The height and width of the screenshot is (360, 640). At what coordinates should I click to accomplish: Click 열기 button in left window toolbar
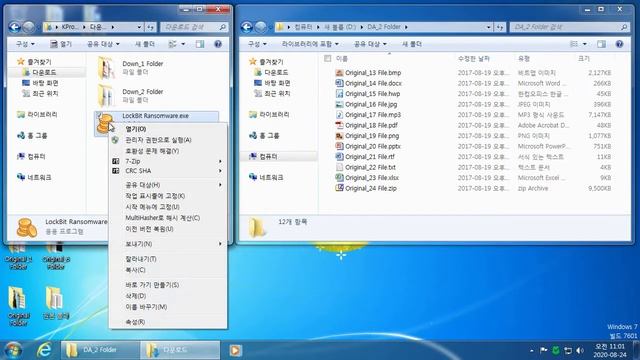[61, 44]
